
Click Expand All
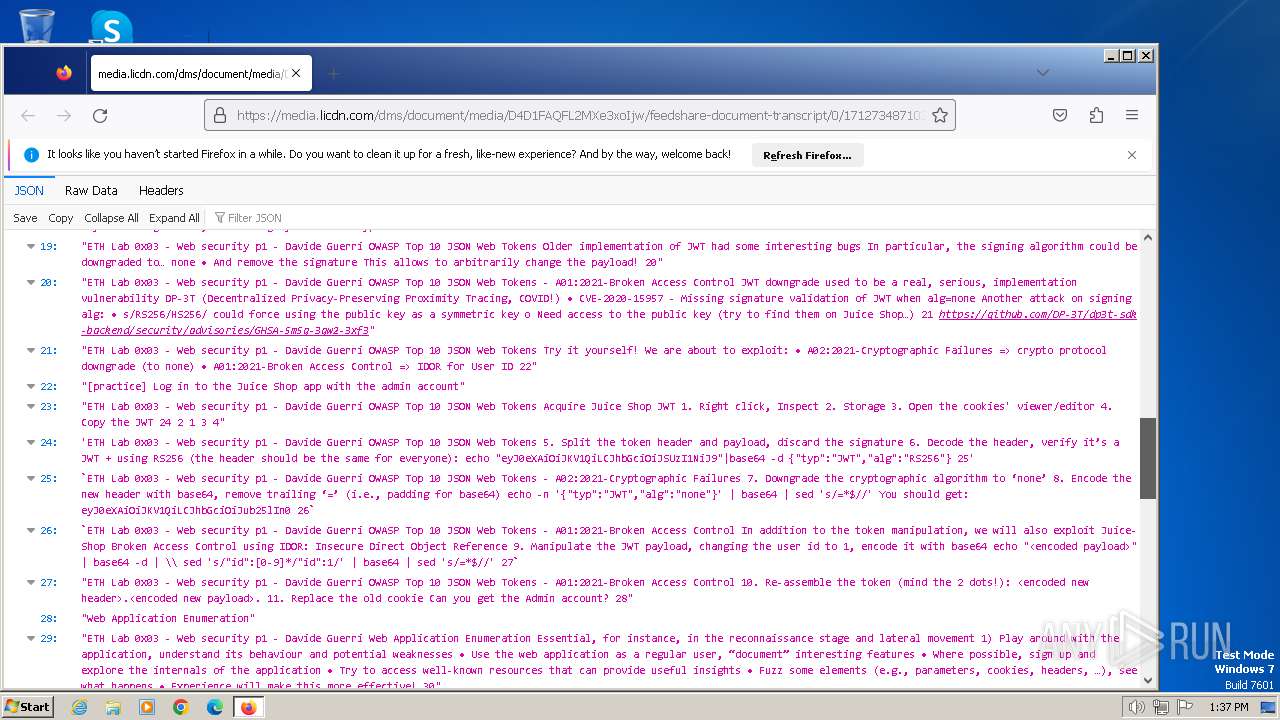[x=174, y=218]
